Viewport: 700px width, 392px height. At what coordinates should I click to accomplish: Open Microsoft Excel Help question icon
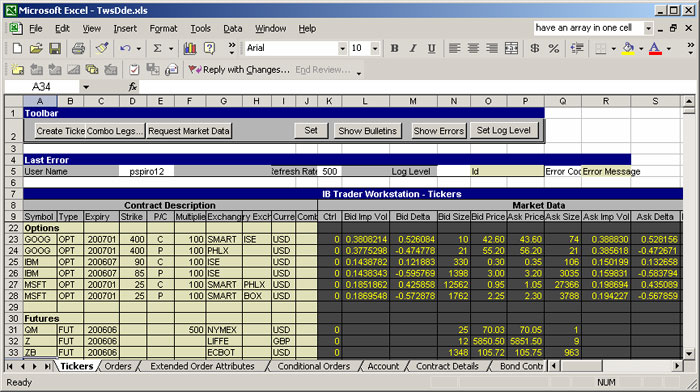tap(209, 48)
